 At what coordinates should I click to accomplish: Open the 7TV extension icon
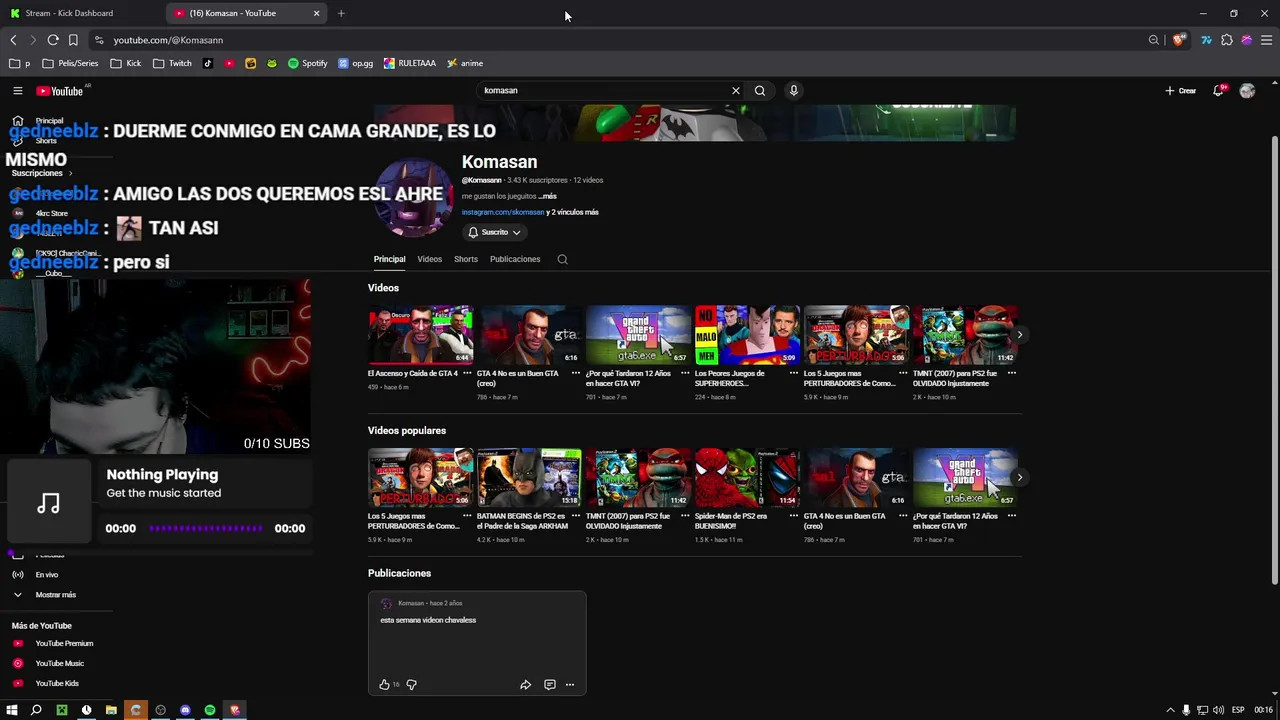point(1206,40)
